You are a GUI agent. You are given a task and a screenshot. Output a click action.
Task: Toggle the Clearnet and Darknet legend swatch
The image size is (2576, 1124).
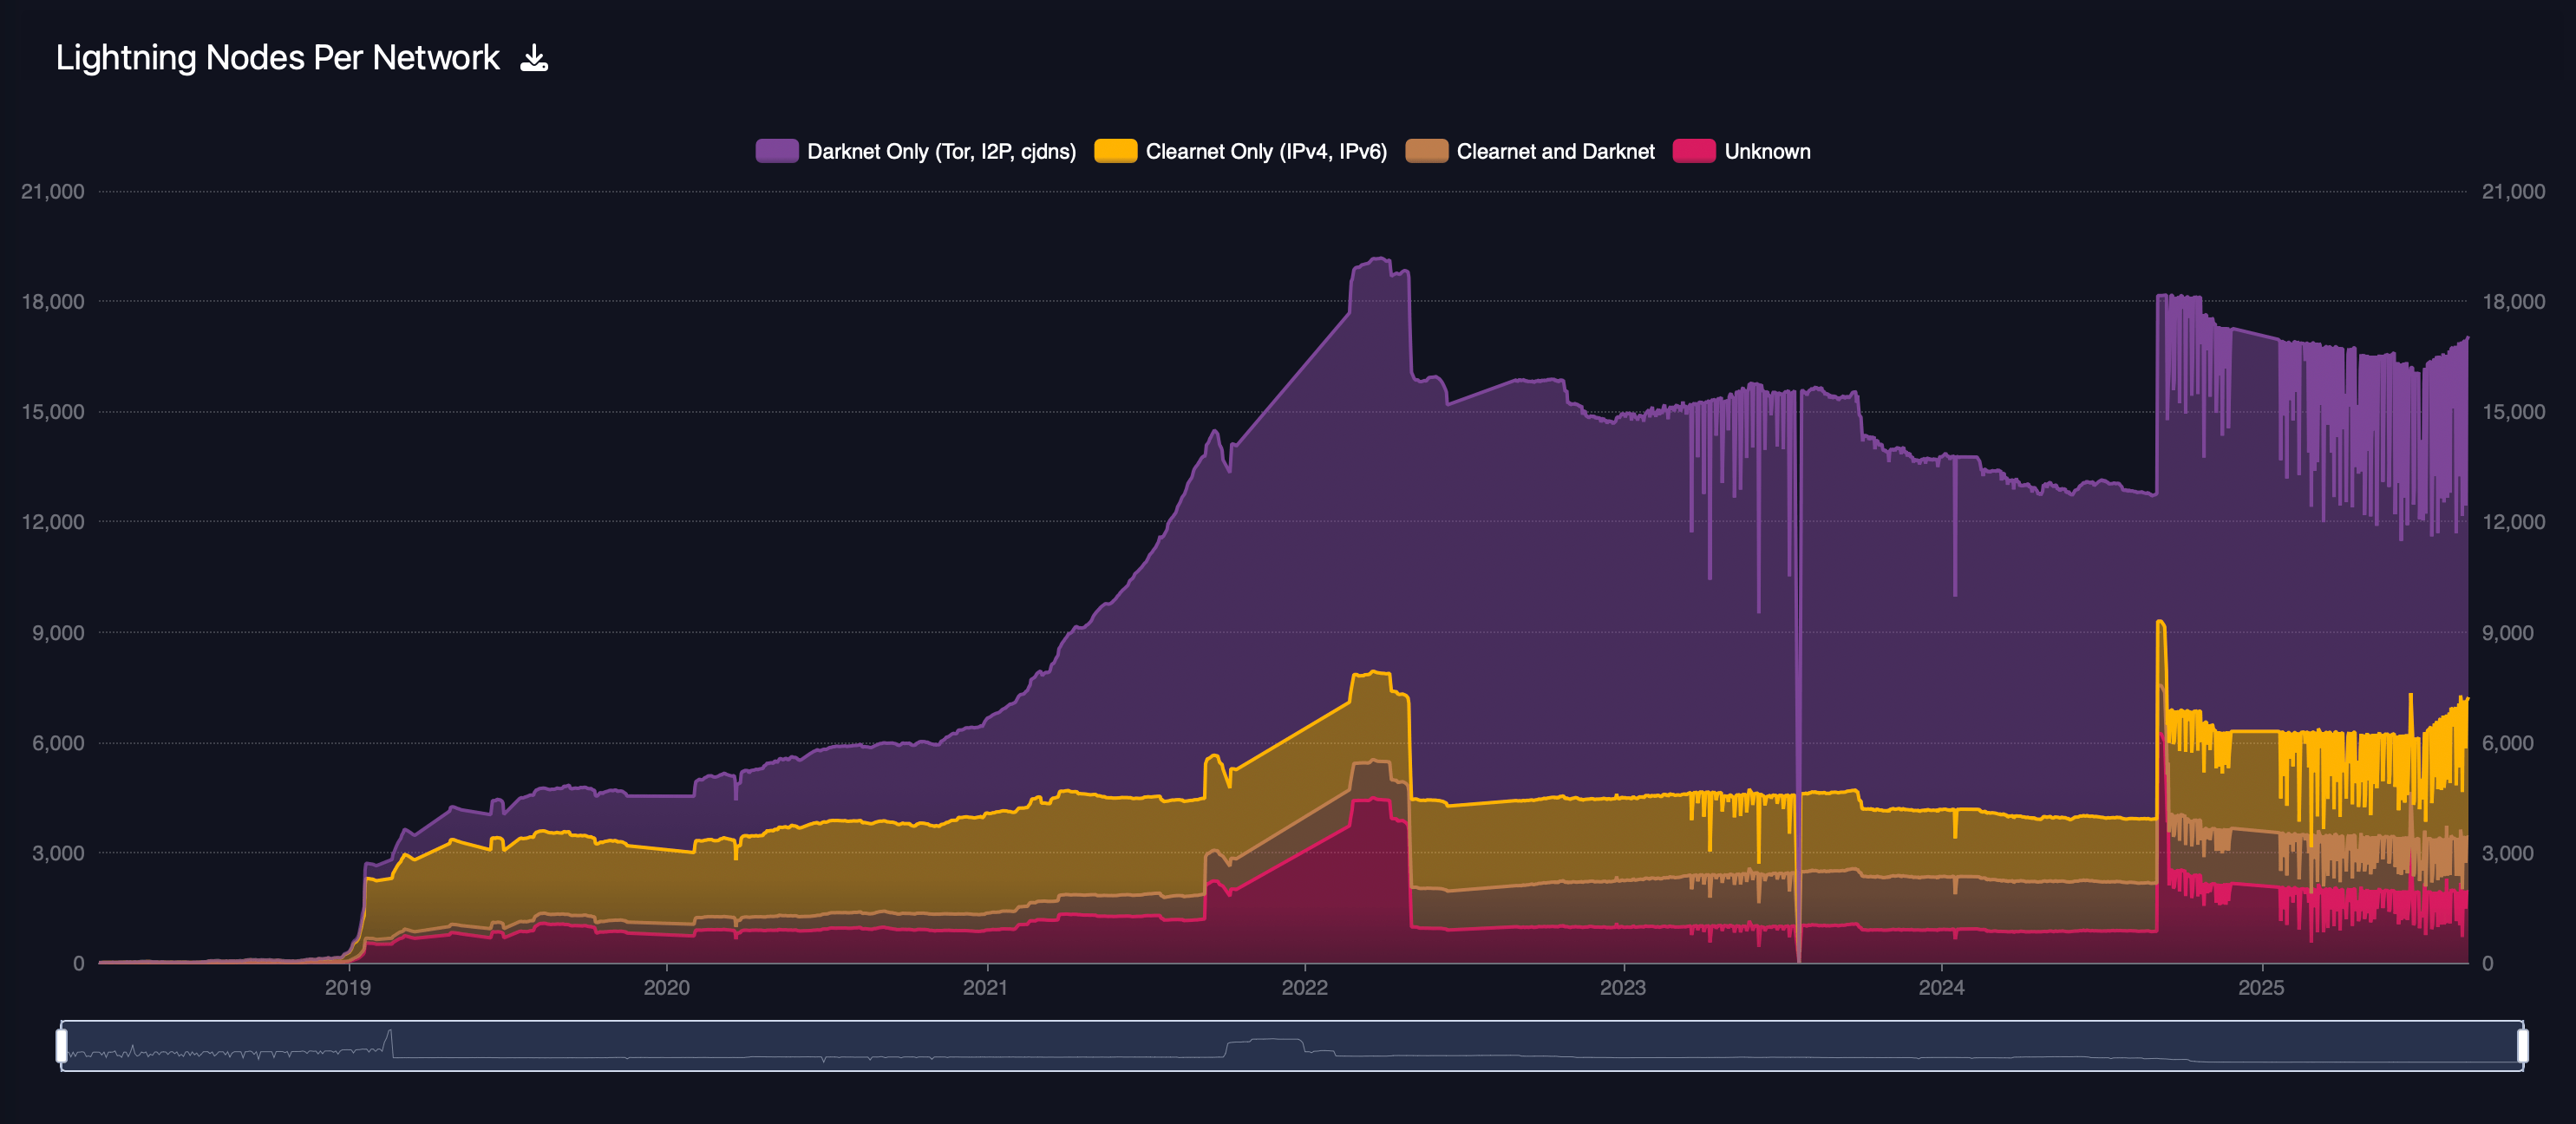coord(1426,151)
